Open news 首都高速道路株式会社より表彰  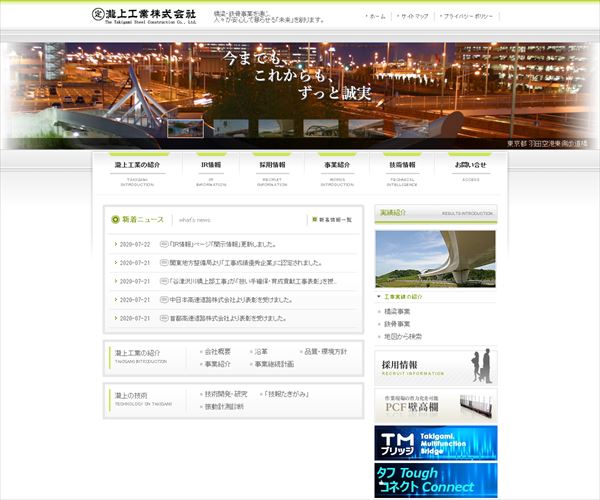pyautogui.click(x=228, y=318)
